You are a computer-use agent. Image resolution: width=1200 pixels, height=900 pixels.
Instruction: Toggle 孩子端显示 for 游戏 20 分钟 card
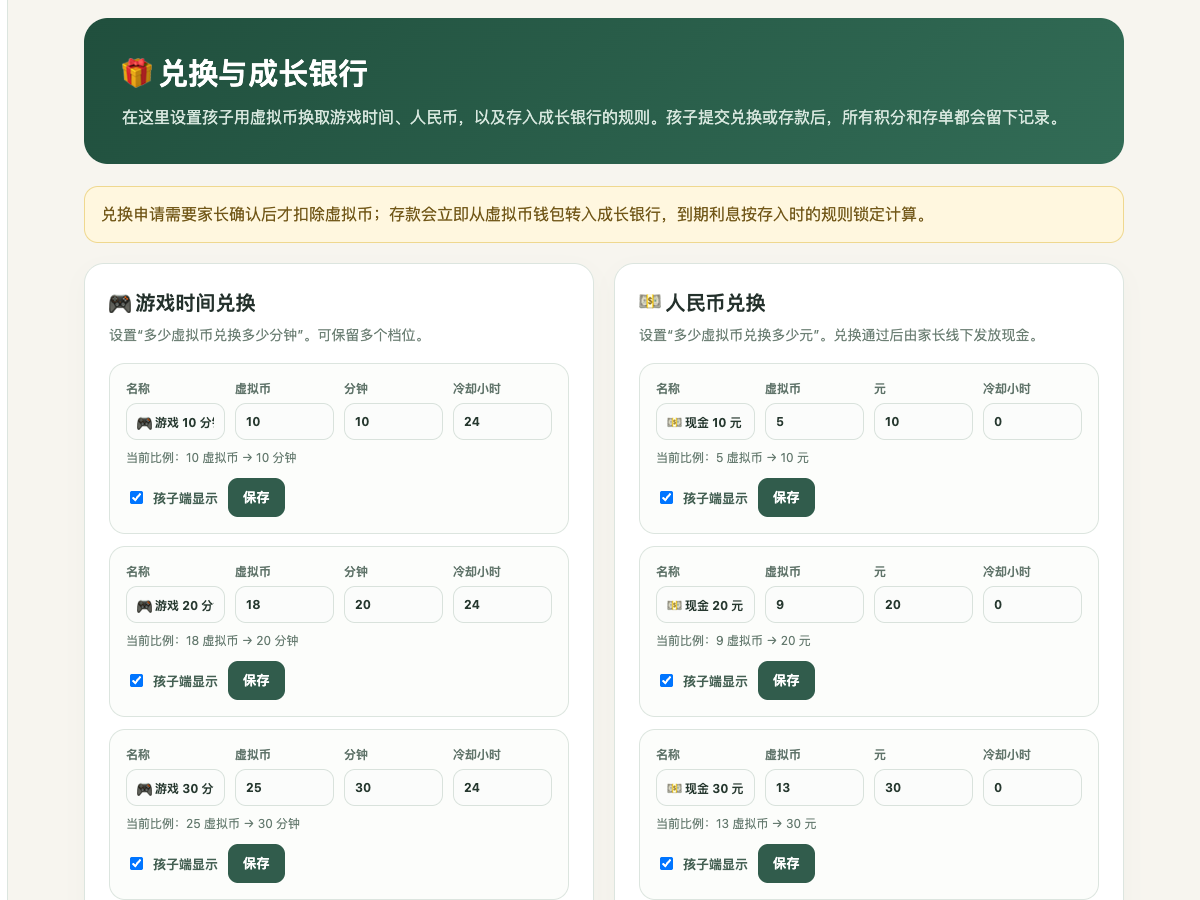tap(137, 680)
